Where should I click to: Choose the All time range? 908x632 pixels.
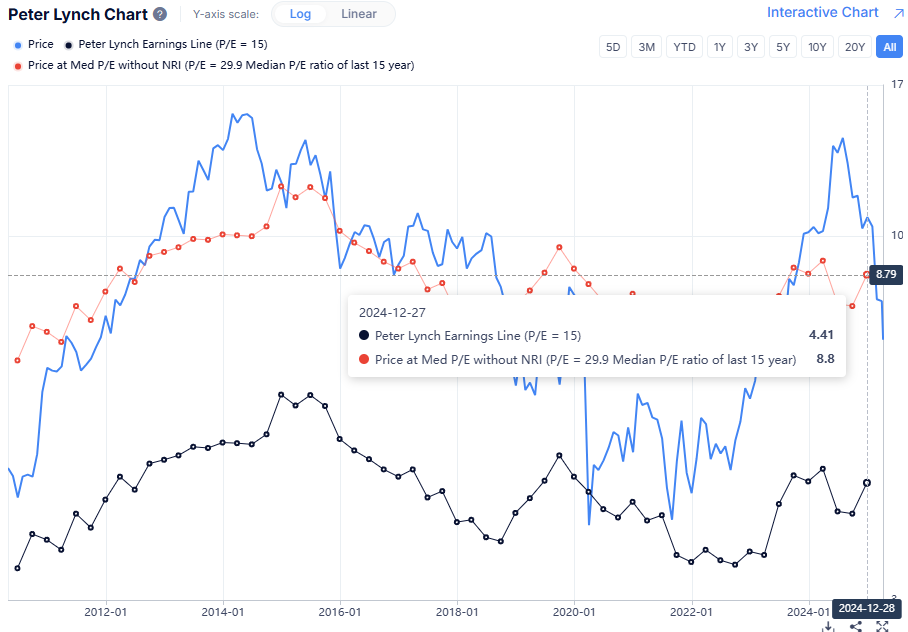click(x=888, y=47)
